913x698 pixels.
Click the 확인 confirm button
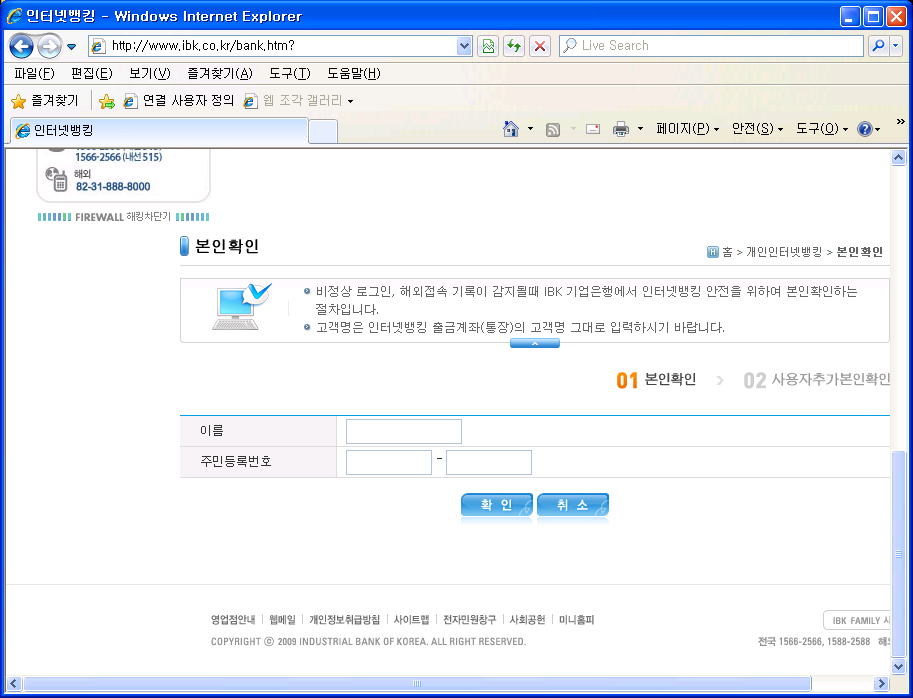click(497, 505)
